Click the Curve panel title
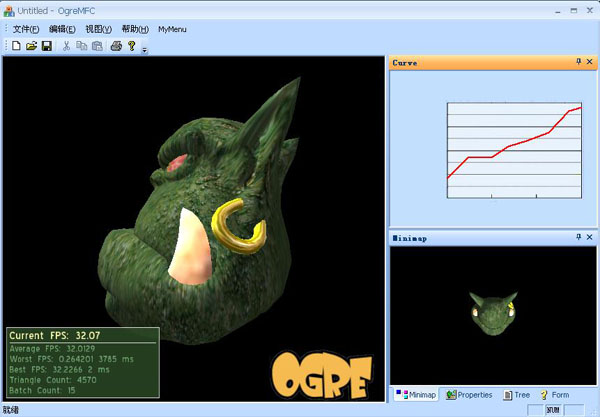This screenshot has width=600, height=417. pos(405,63)
